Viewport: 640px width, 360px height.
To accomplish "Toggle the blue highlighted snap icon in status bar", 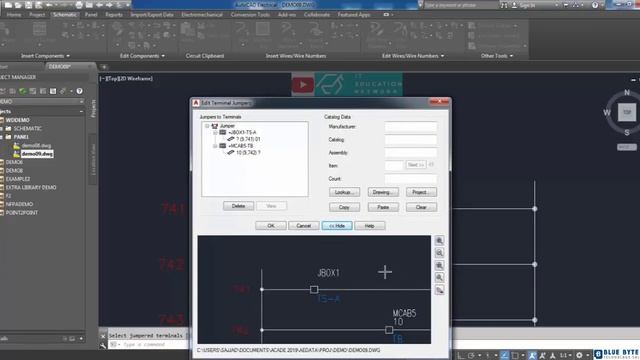I will click(504, 356).
